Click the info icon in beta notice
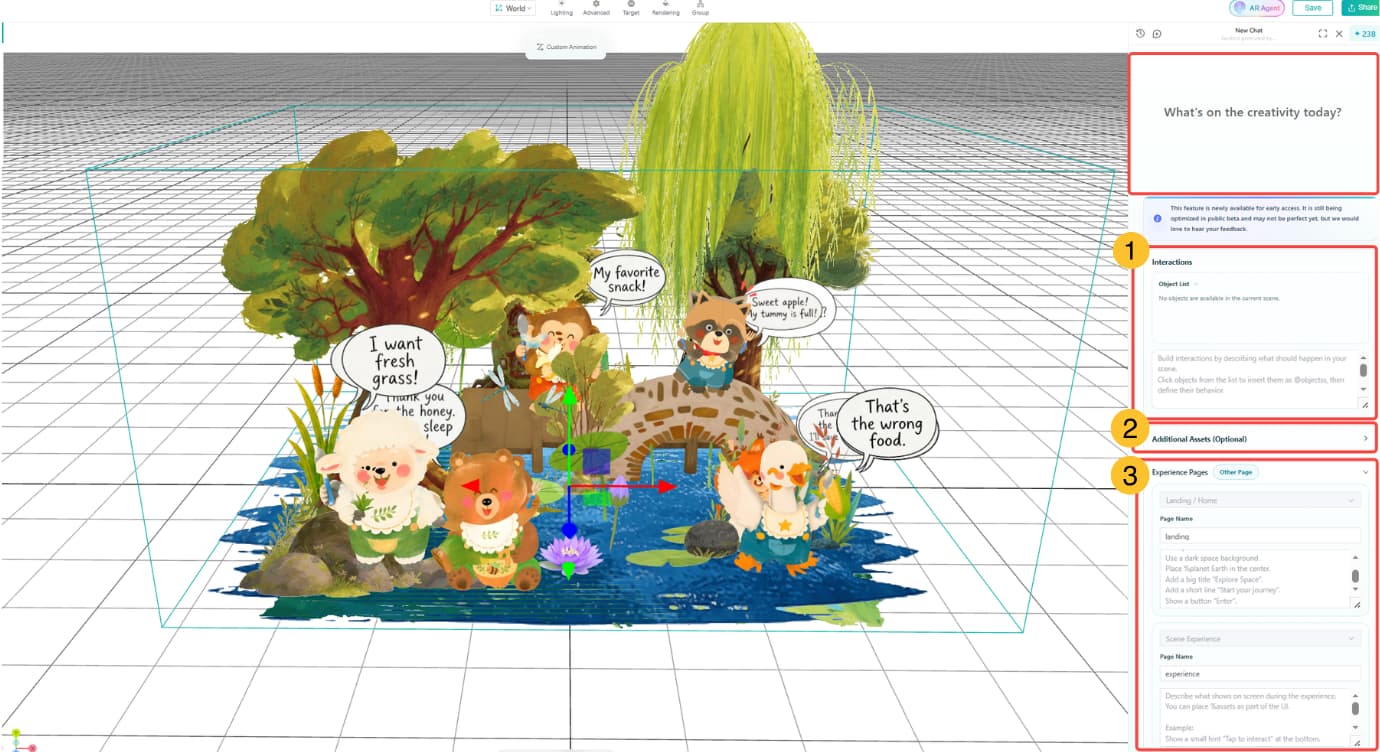This screenshot has width=1380, height=752. [1157, 217]
